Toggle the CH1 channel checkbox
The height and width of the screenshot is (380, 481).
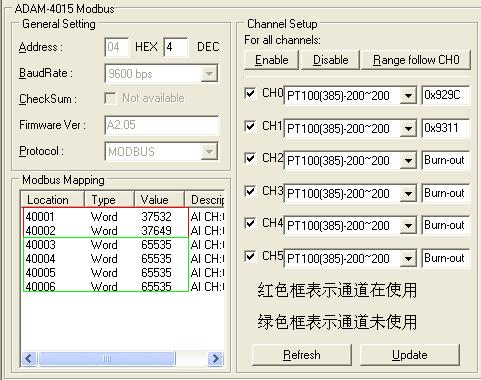tap(250, 126)
